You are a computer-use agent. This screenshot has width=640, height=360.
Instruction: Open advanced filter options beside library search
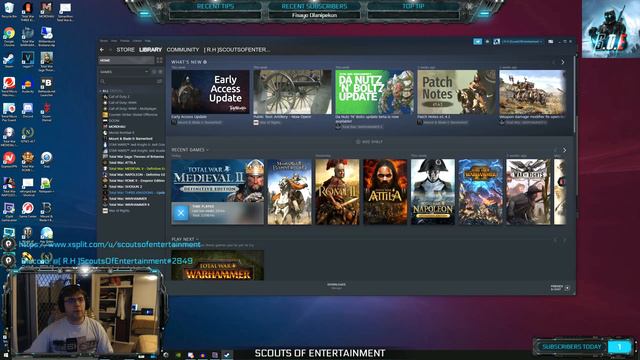coord(159,82)
